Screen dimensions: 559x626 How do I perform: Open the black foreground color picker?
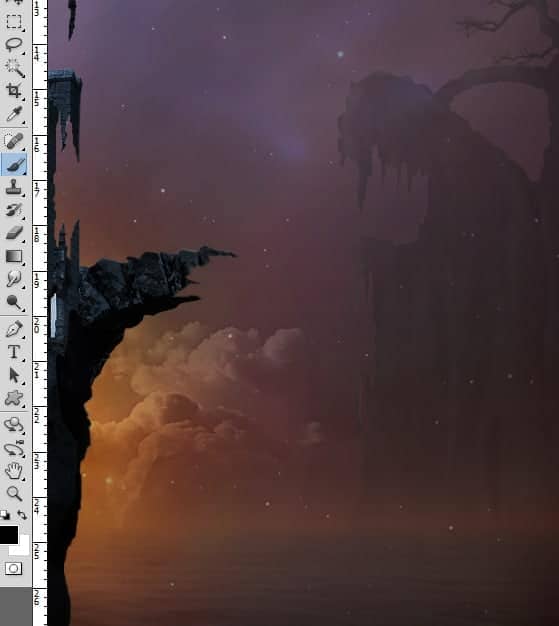coord(8,535)
